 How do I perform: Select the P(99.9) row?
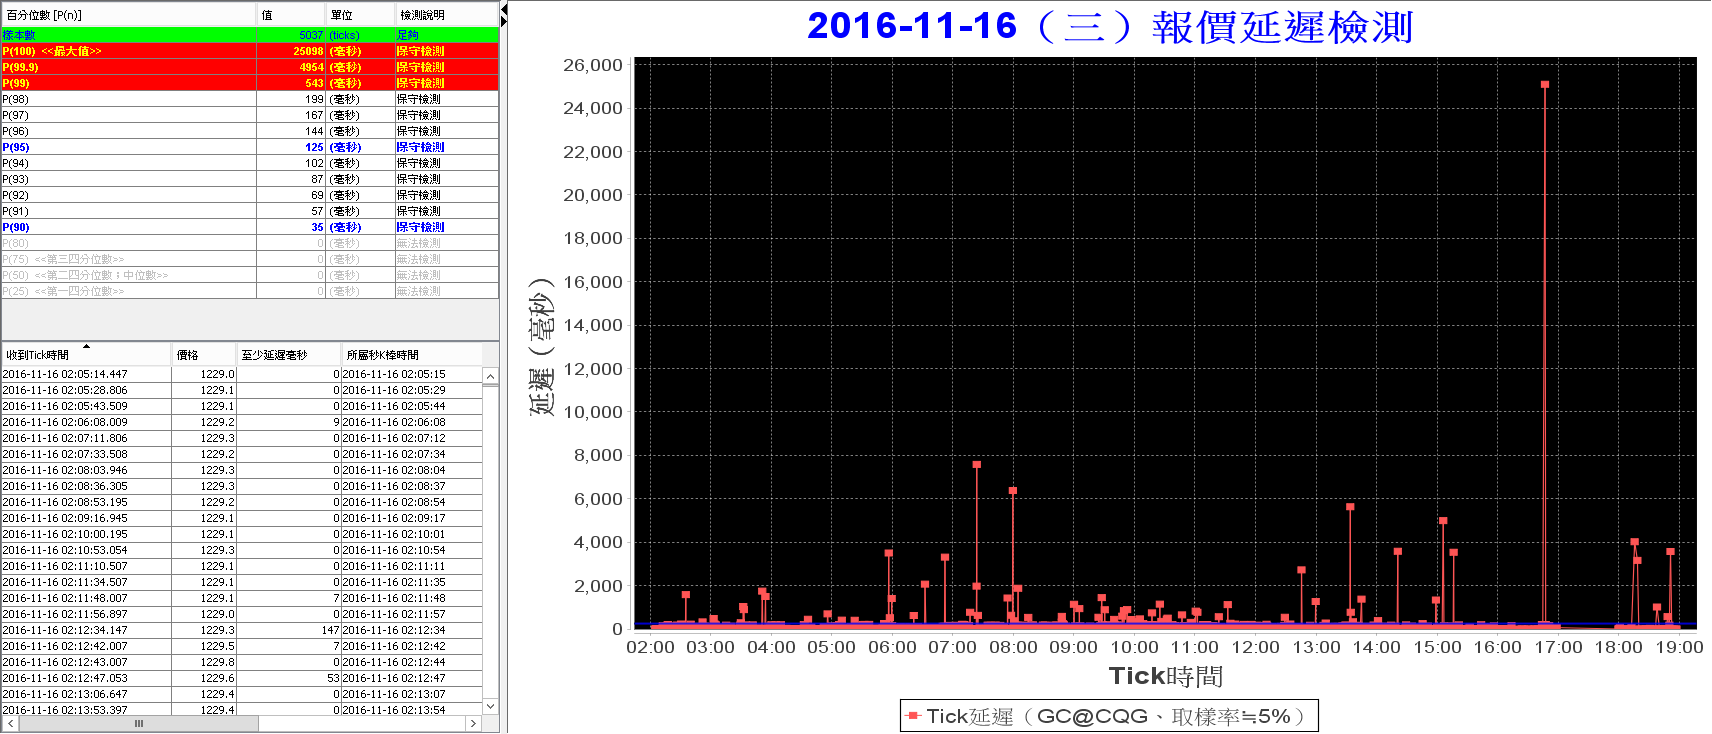click(x=250, y=67)
